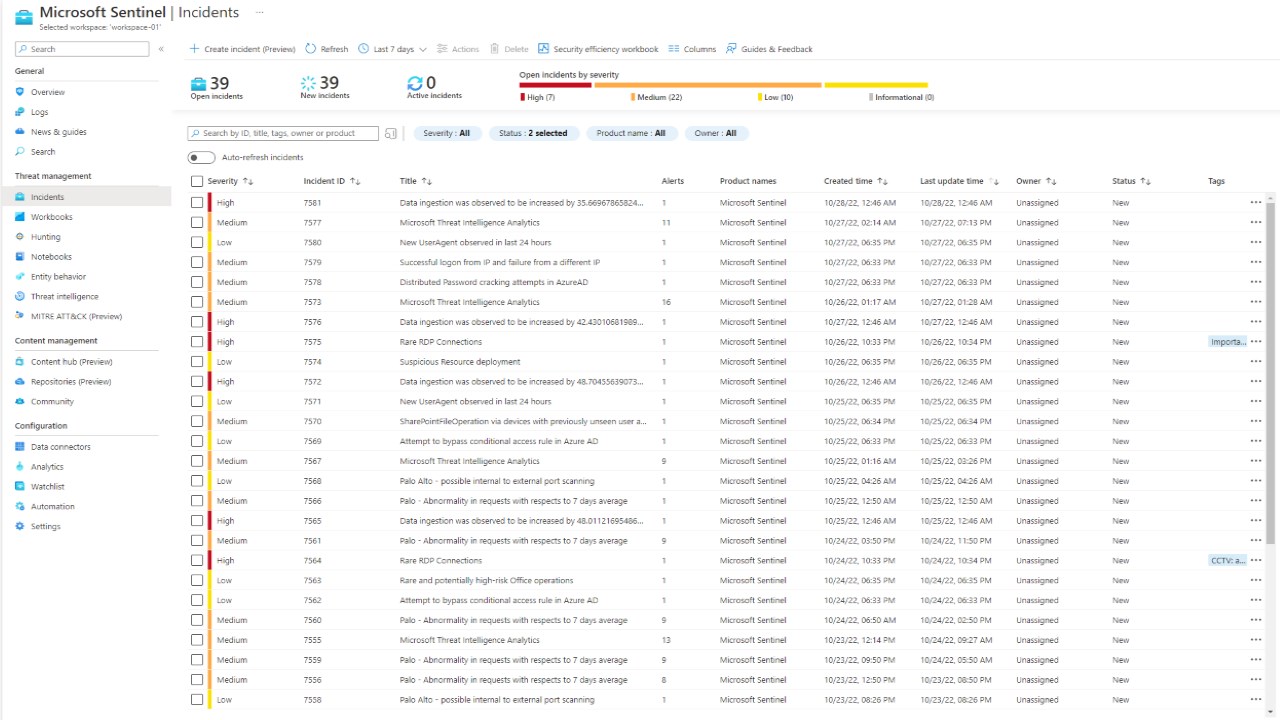This screenshot has height=720, width=1280.
Task: Collapse the sidebar with the double-chevron icon
Action: pyautogui.click(x=161, y=49)
